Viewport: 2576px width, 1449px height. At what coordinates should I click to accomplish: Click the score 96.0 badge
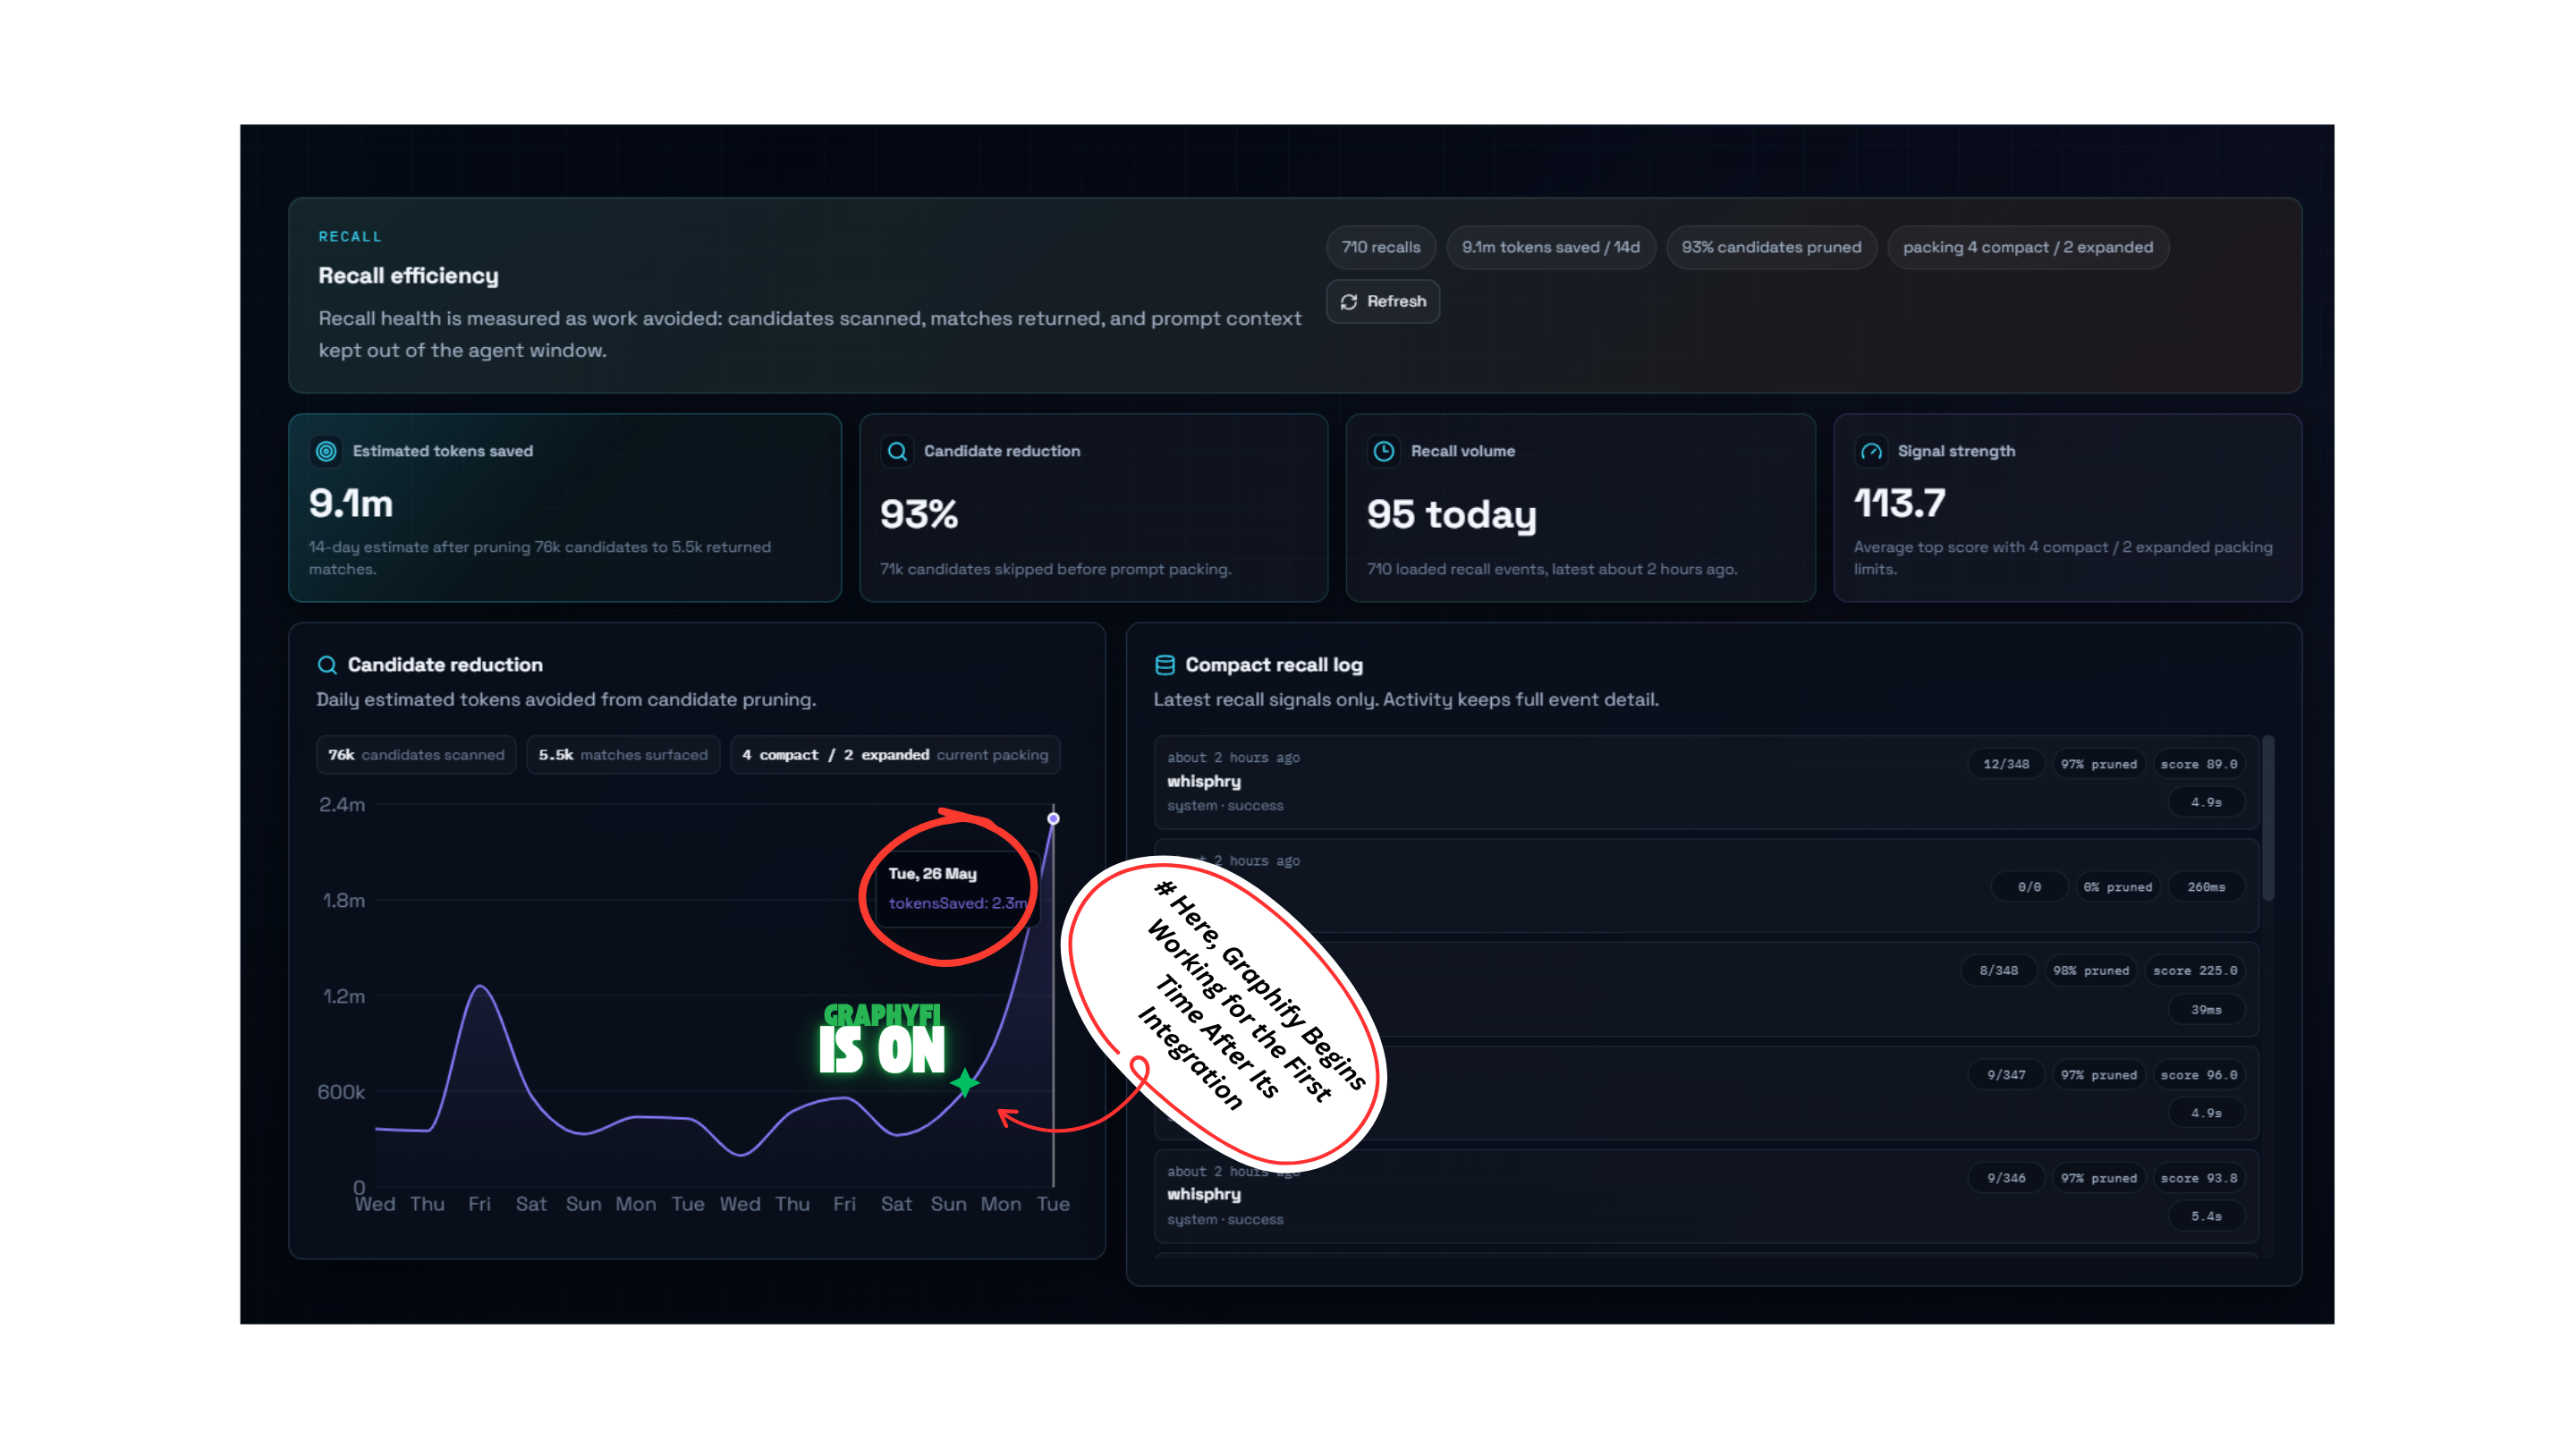tap(2198, 1075)
